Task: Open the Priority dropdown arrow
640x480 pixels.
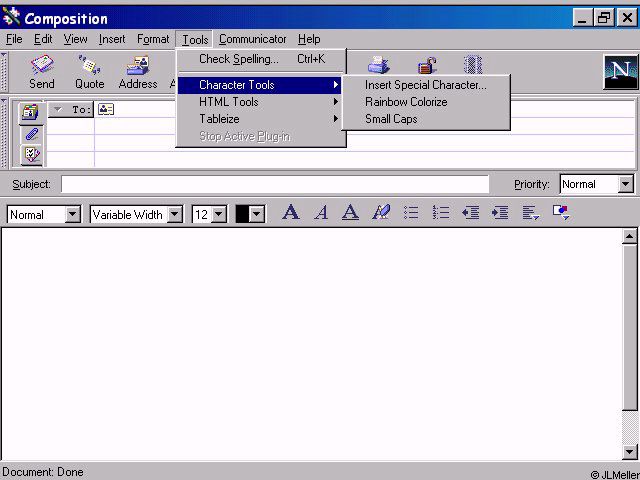Action: tap(625, 184)
